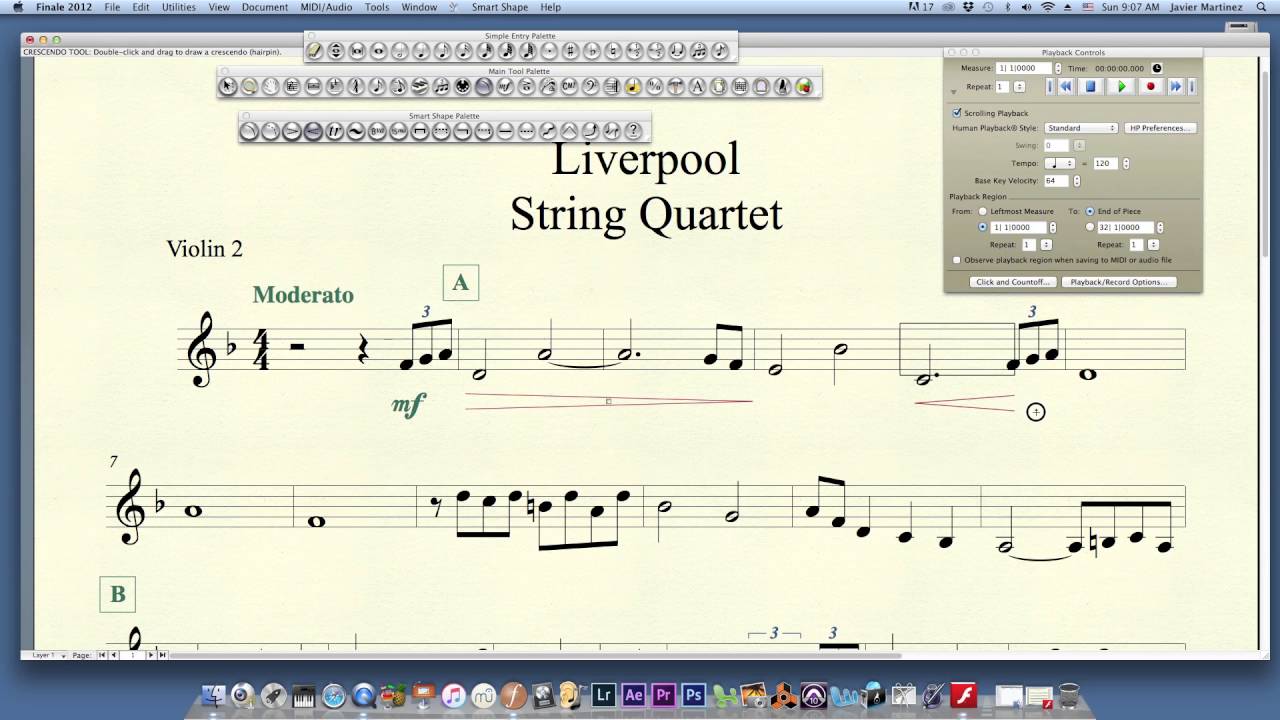Click the clock icon beside Time display
The width and height of the screenshot is (1280, 720).
tap(1157, 68)
